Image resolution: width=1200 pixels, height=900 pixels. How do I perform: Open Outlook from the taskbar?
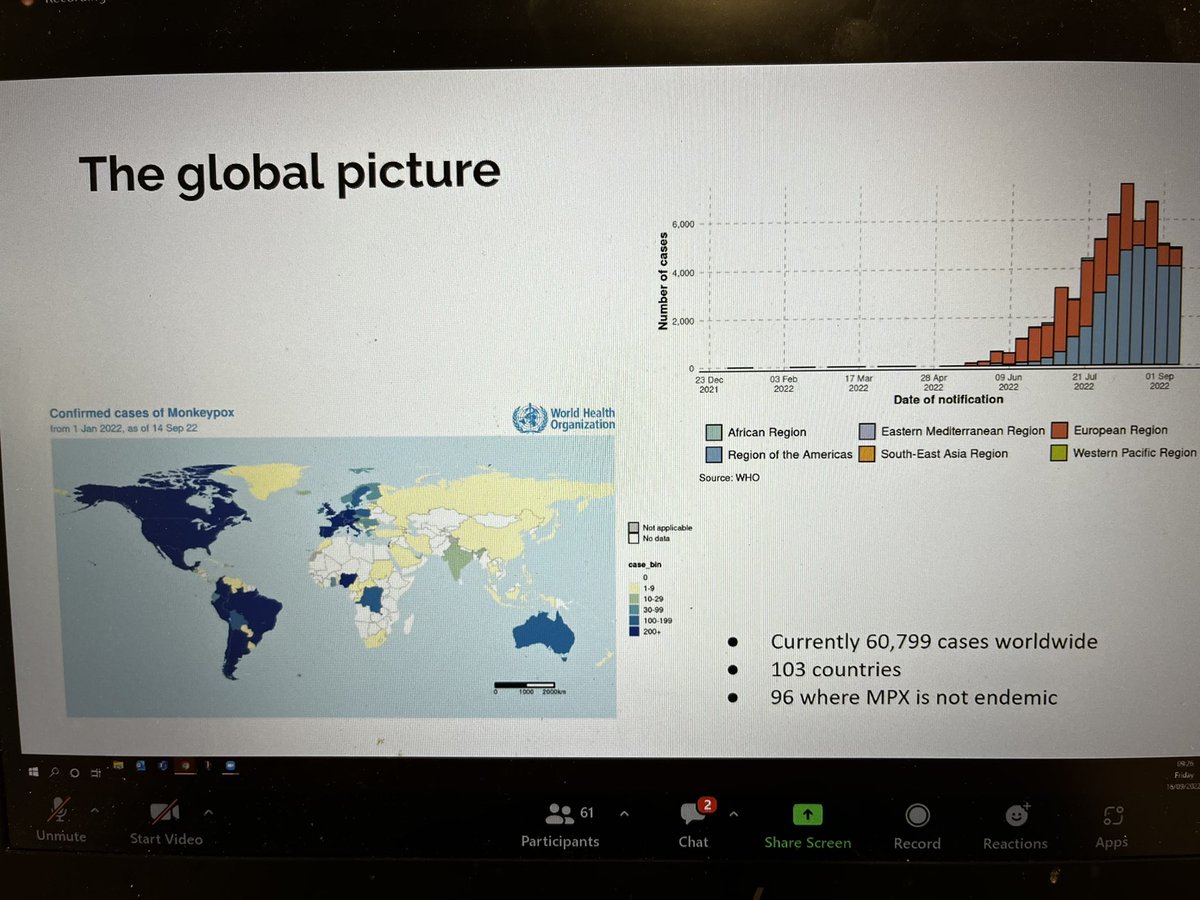point(140,766)
